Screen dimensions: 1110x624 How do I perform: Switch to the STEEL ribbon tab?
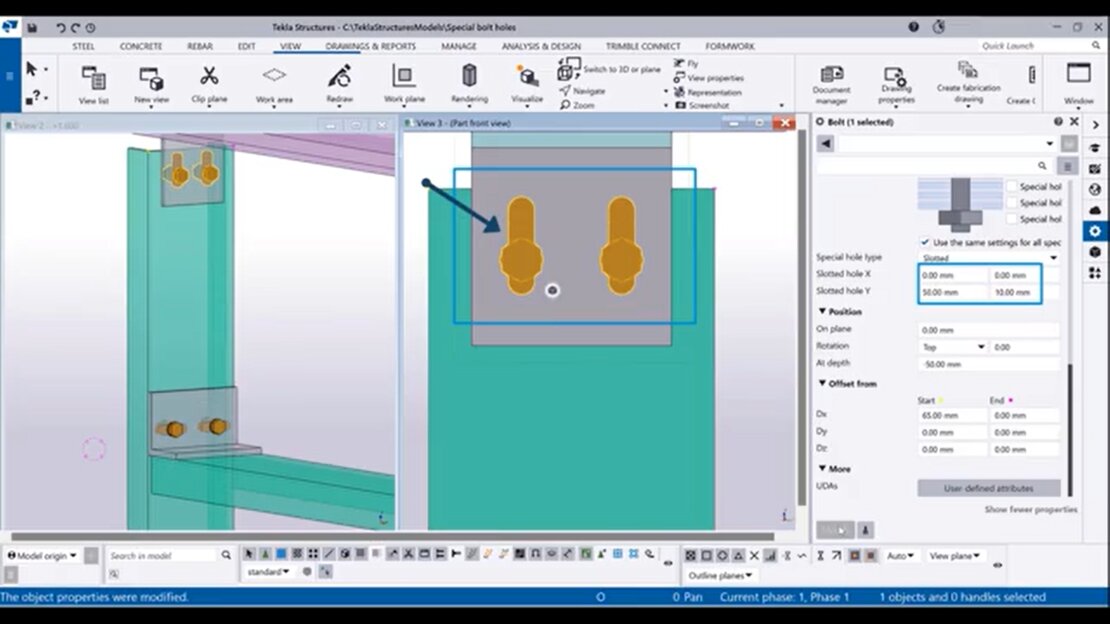[83, 46]
